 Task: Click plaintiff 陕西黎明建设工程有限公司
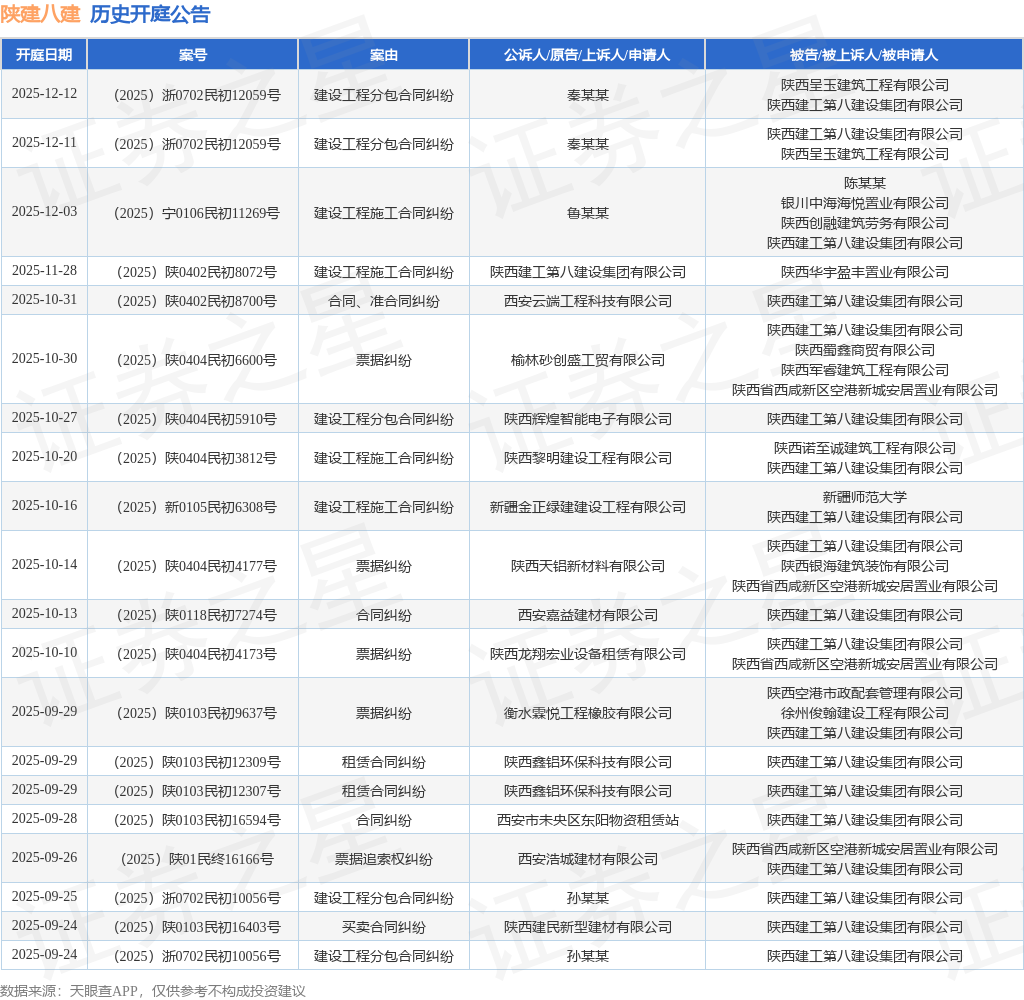pyautogui.click(x=588, y=458)
